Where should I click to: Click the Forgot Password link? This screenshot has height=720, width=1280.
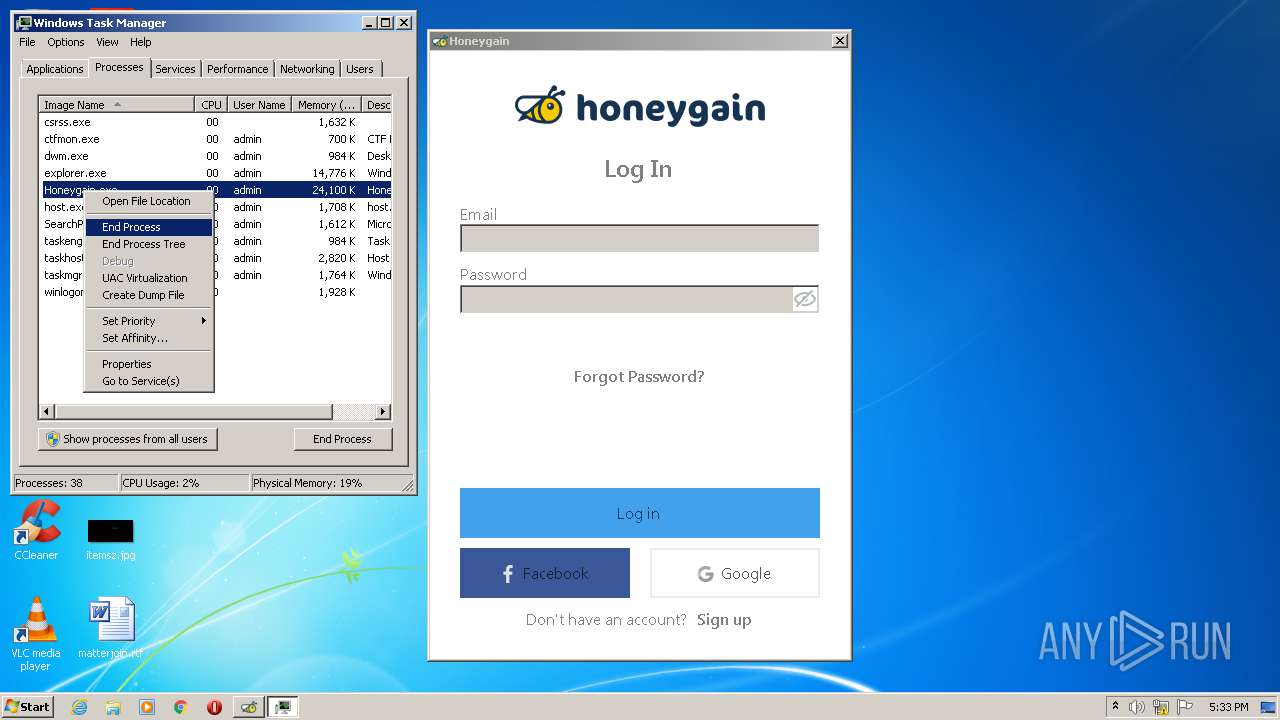coord(639,377)
